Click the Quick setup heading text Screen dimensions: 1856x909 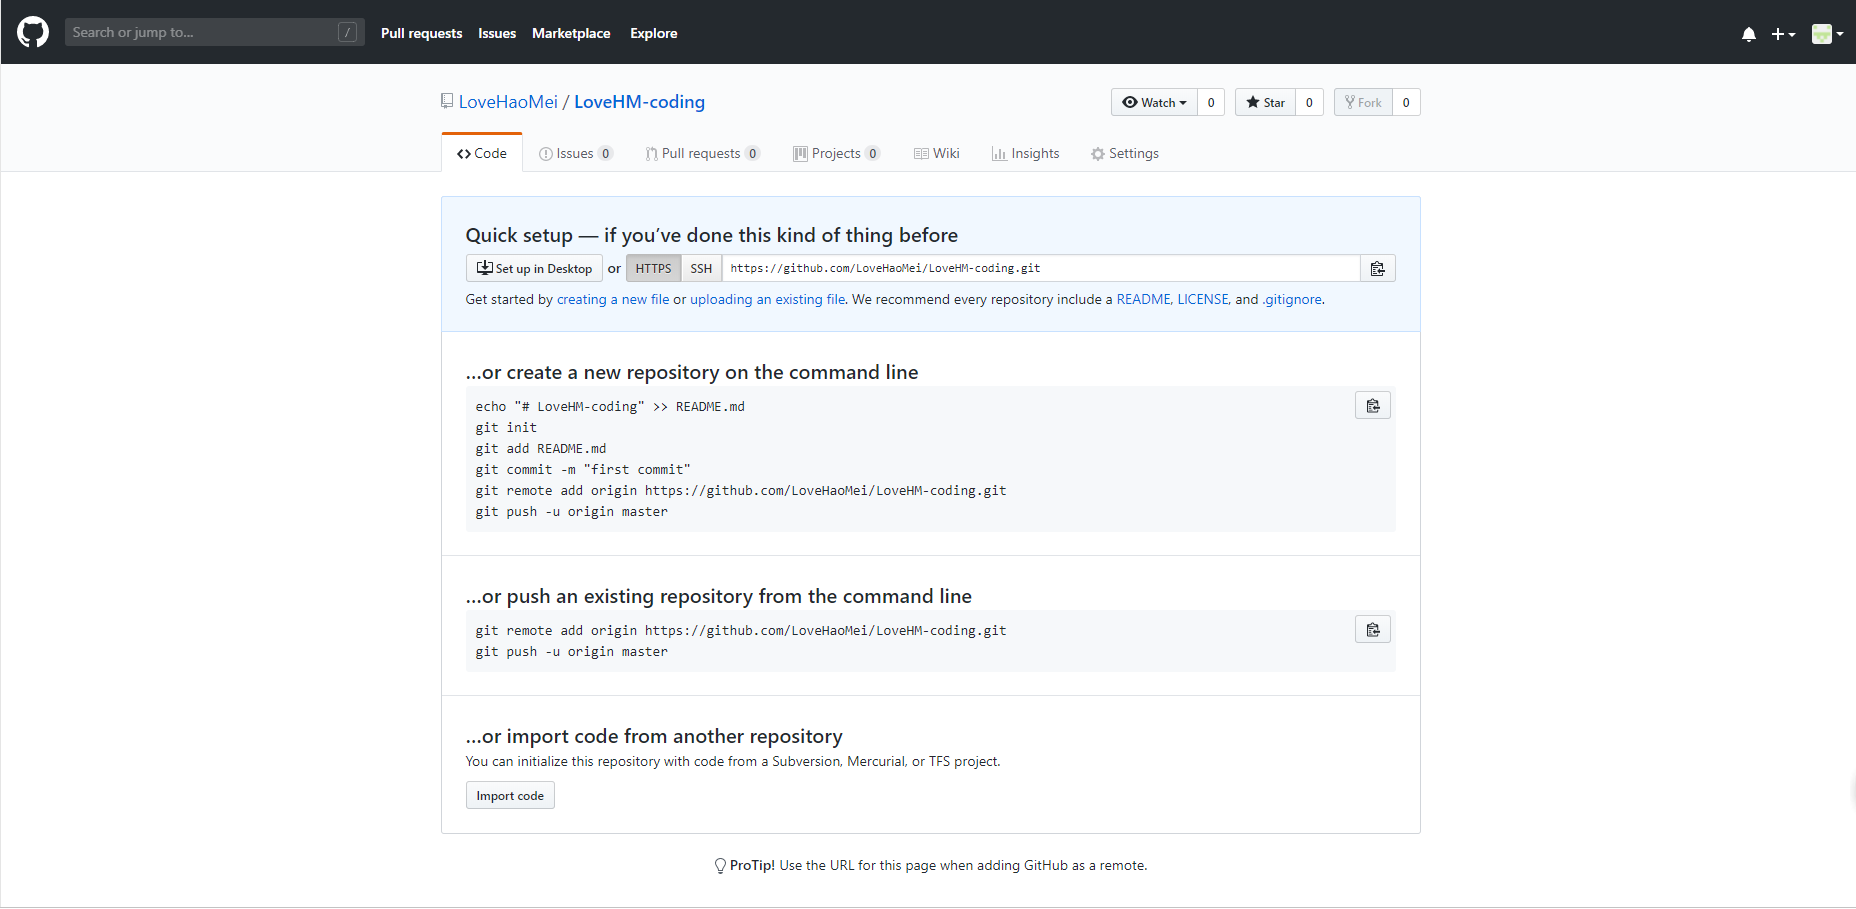point(711,235)
